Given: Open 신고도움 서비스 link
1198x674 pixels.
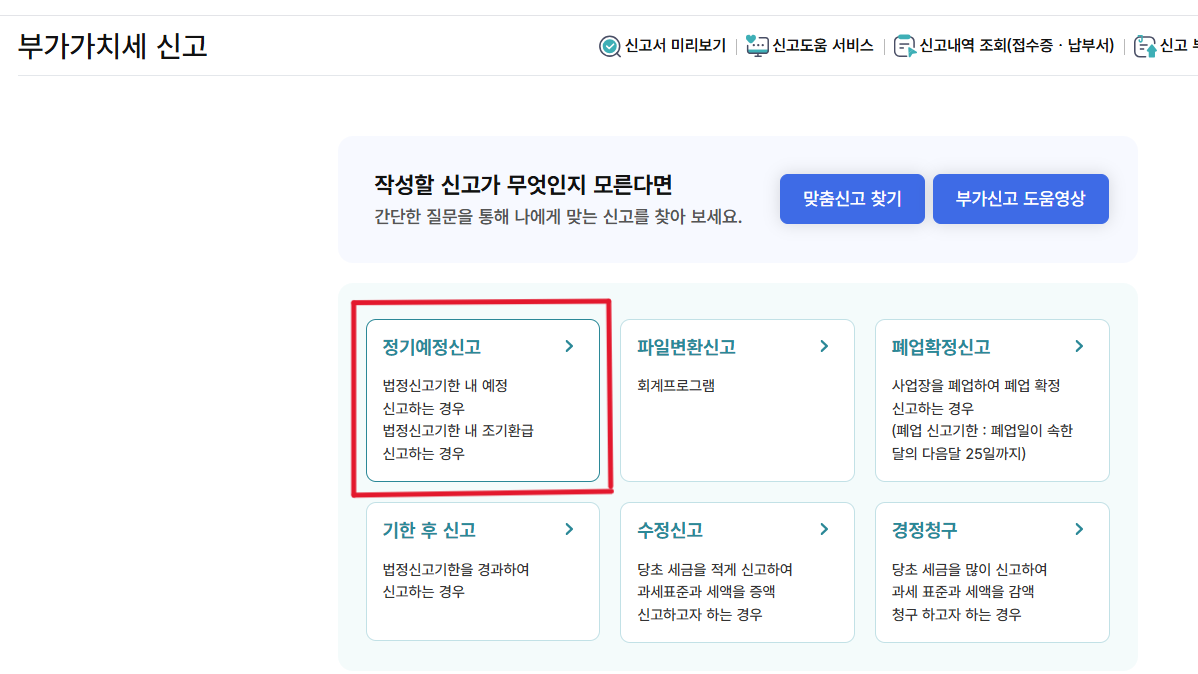Looking at the screenshot, I should (822, 46).
